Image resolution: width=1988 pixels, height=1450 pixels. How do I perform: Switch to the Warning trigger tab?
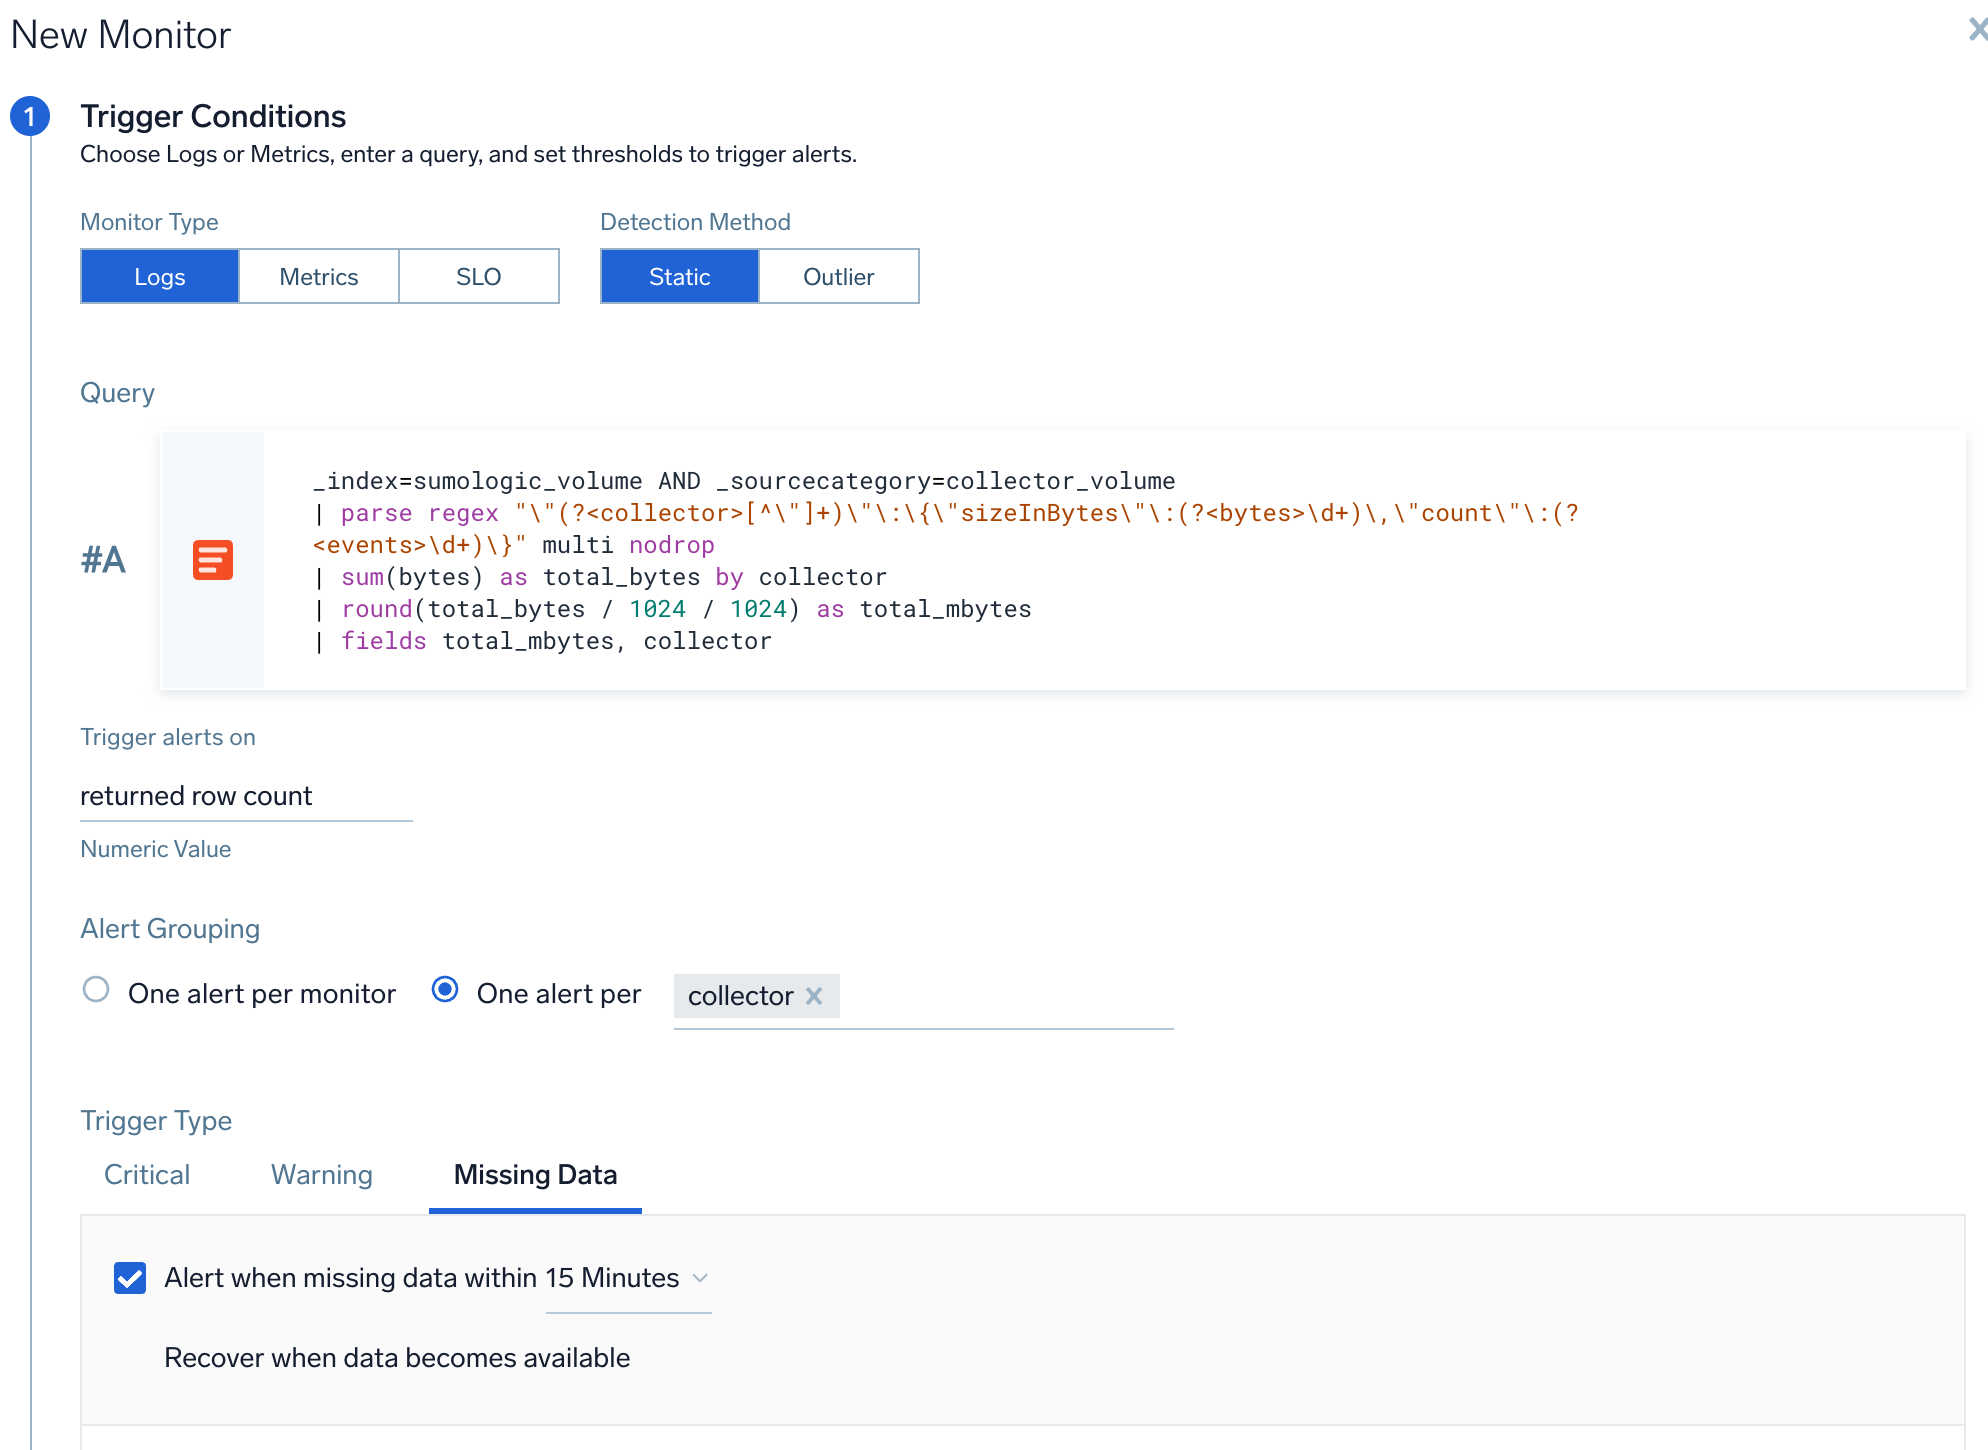[322, 1175]
